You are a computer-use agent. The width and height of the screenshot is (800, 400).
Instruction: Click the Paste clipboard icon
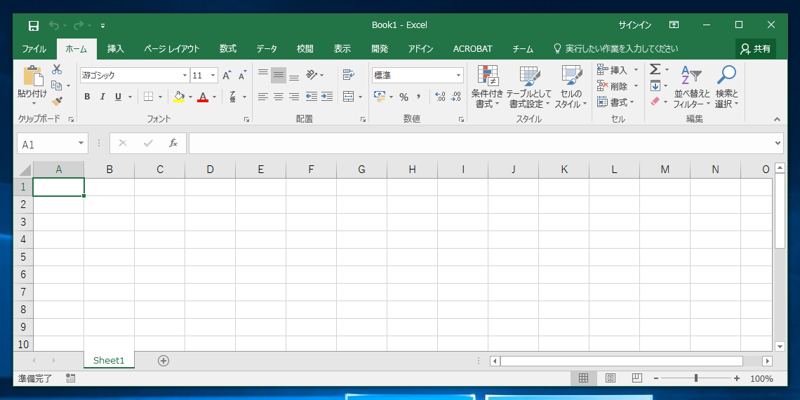pos(33,76)
